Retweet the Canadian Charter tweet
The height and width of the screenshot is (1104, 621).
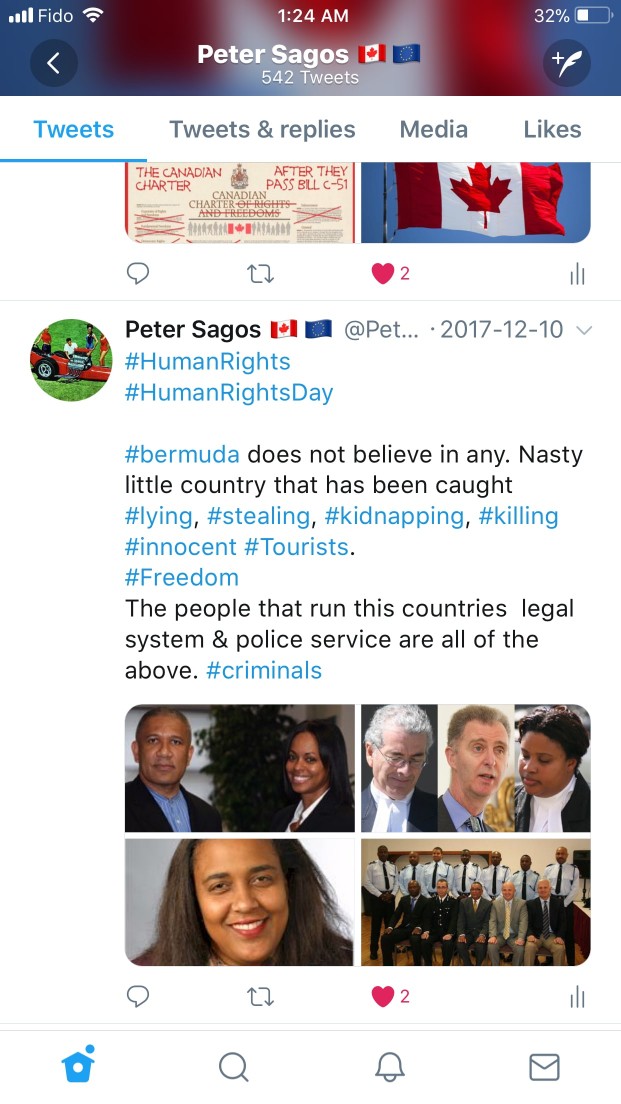click(x=261, y=274)
